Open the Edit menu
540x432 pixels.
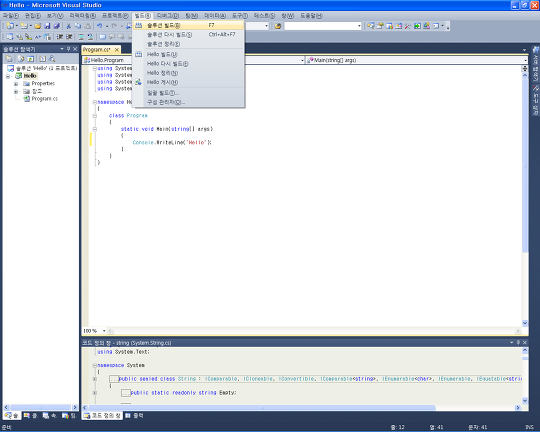pyautogui.click(x=33, y=16)
